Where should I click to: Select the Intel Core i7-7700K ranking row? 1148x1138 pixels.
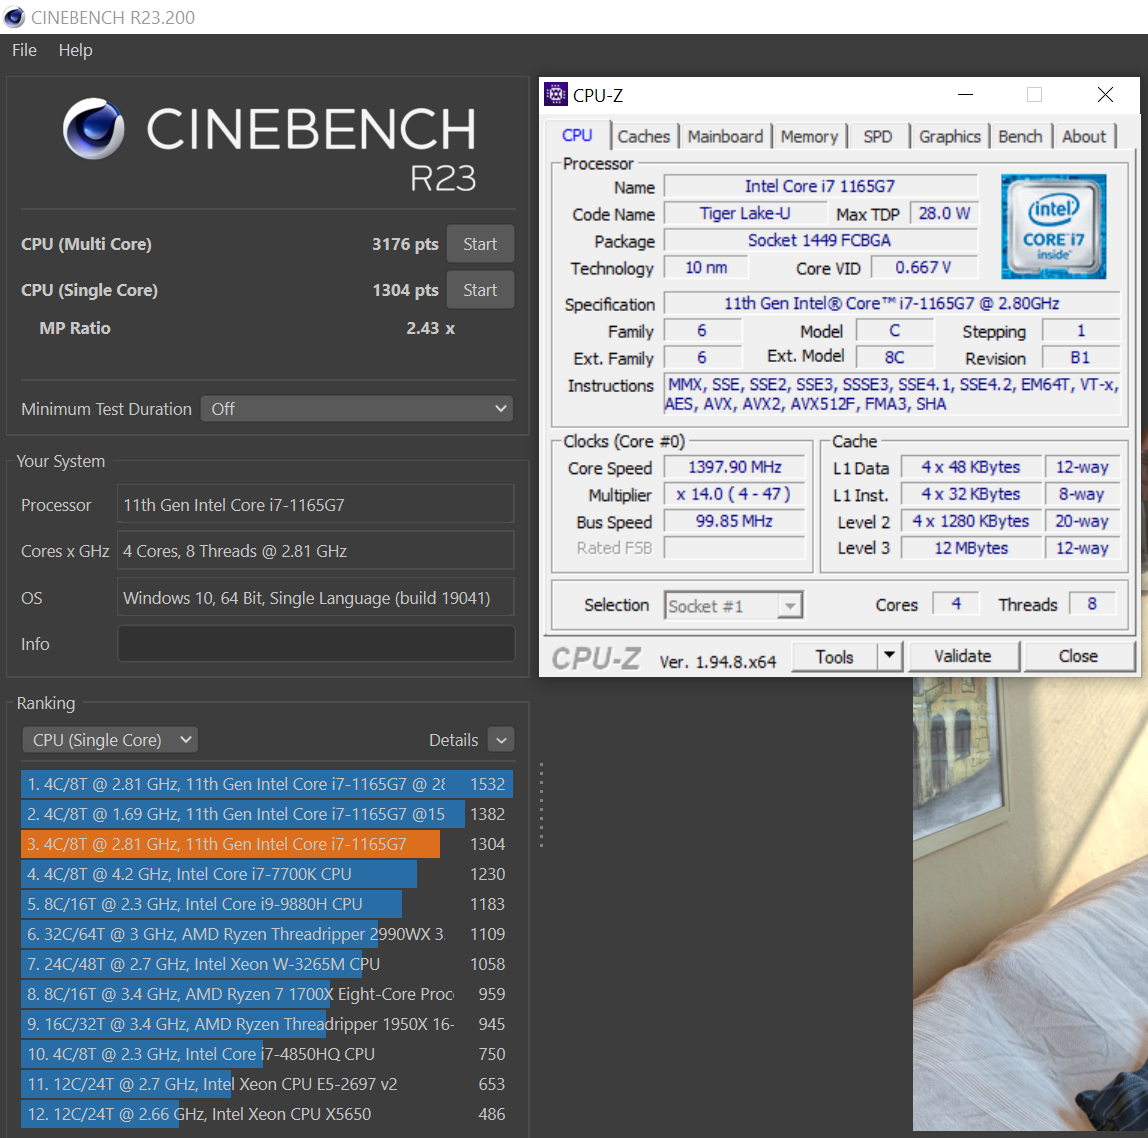tap(267, 874)
